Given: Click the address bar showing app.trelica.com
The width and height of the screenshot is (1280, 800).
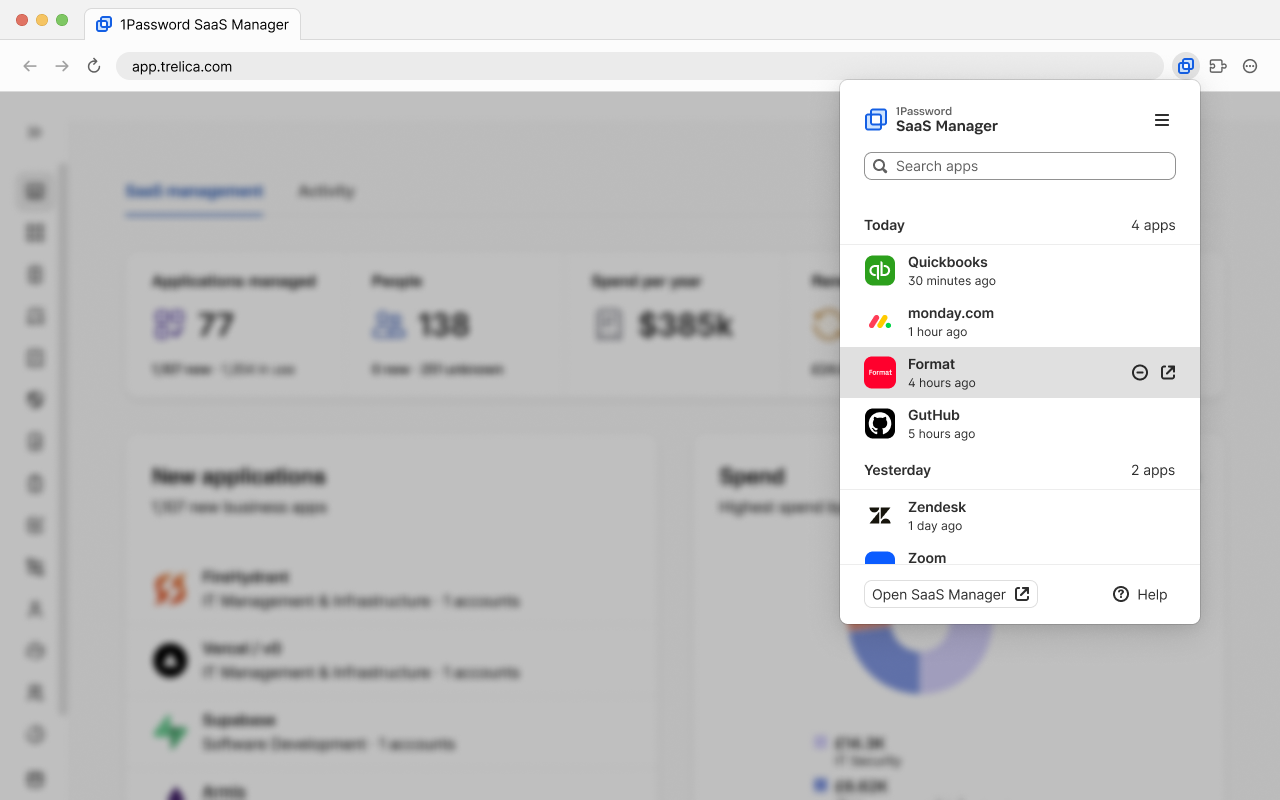Looking at the screenshot, I should pyautogui.click(x=640, y=66).
